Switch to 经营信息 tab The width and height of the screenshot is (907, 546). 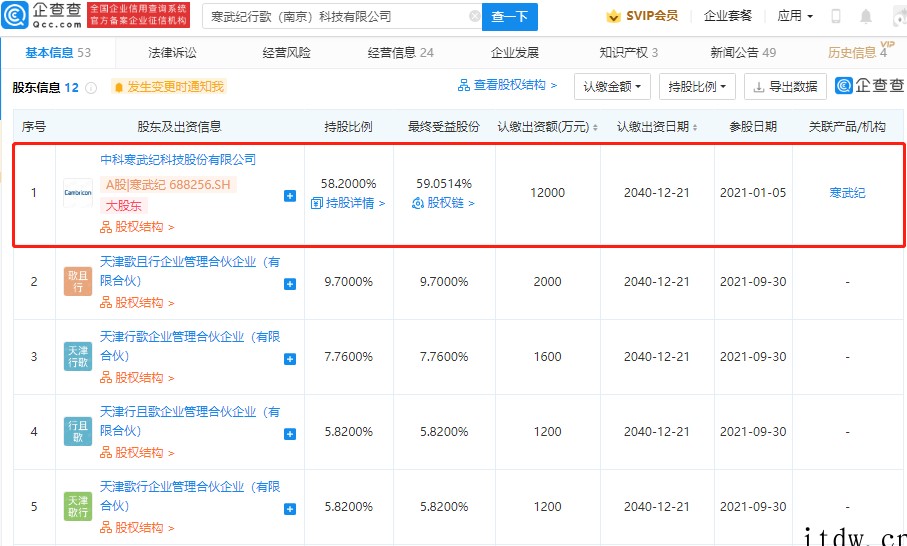[400, 53]
